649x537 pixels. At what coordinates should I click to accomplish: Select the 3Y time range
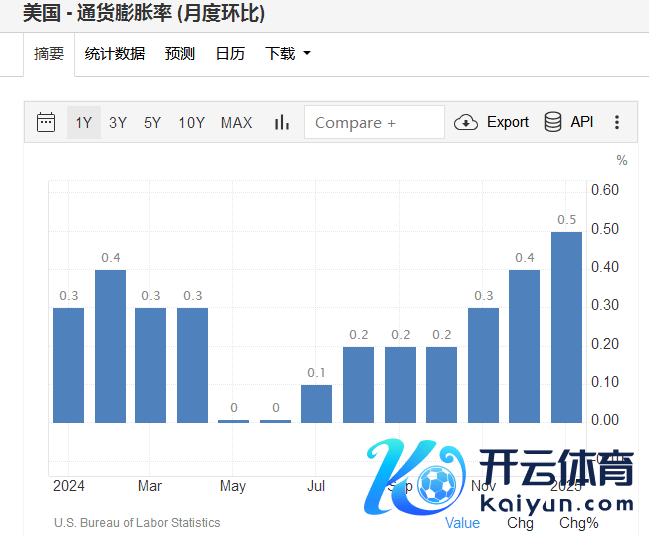[118, 123]
